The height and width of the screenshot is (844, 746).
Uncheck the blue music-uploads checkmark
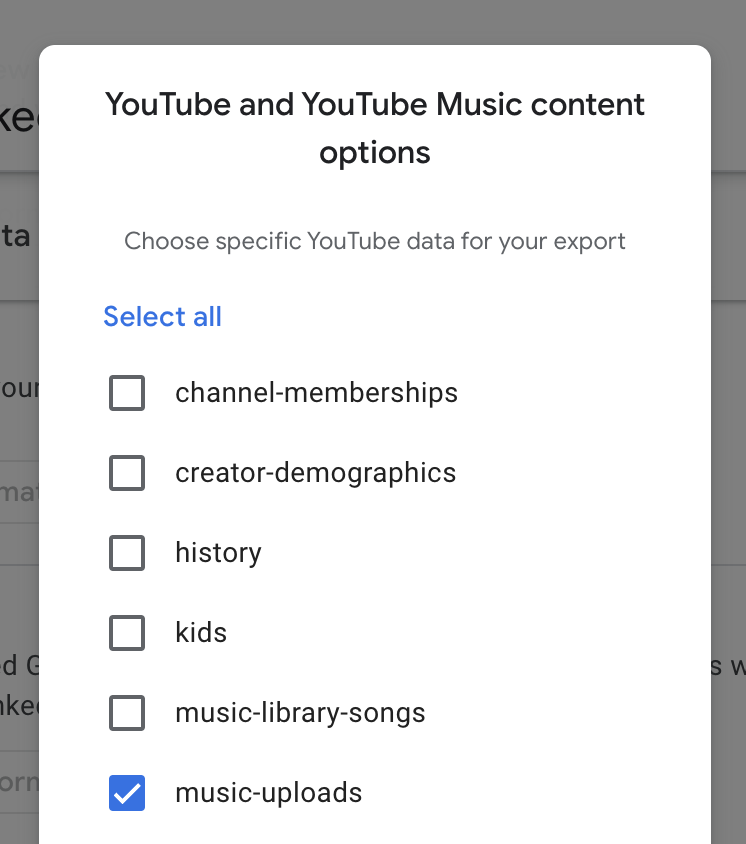point(127,793)
